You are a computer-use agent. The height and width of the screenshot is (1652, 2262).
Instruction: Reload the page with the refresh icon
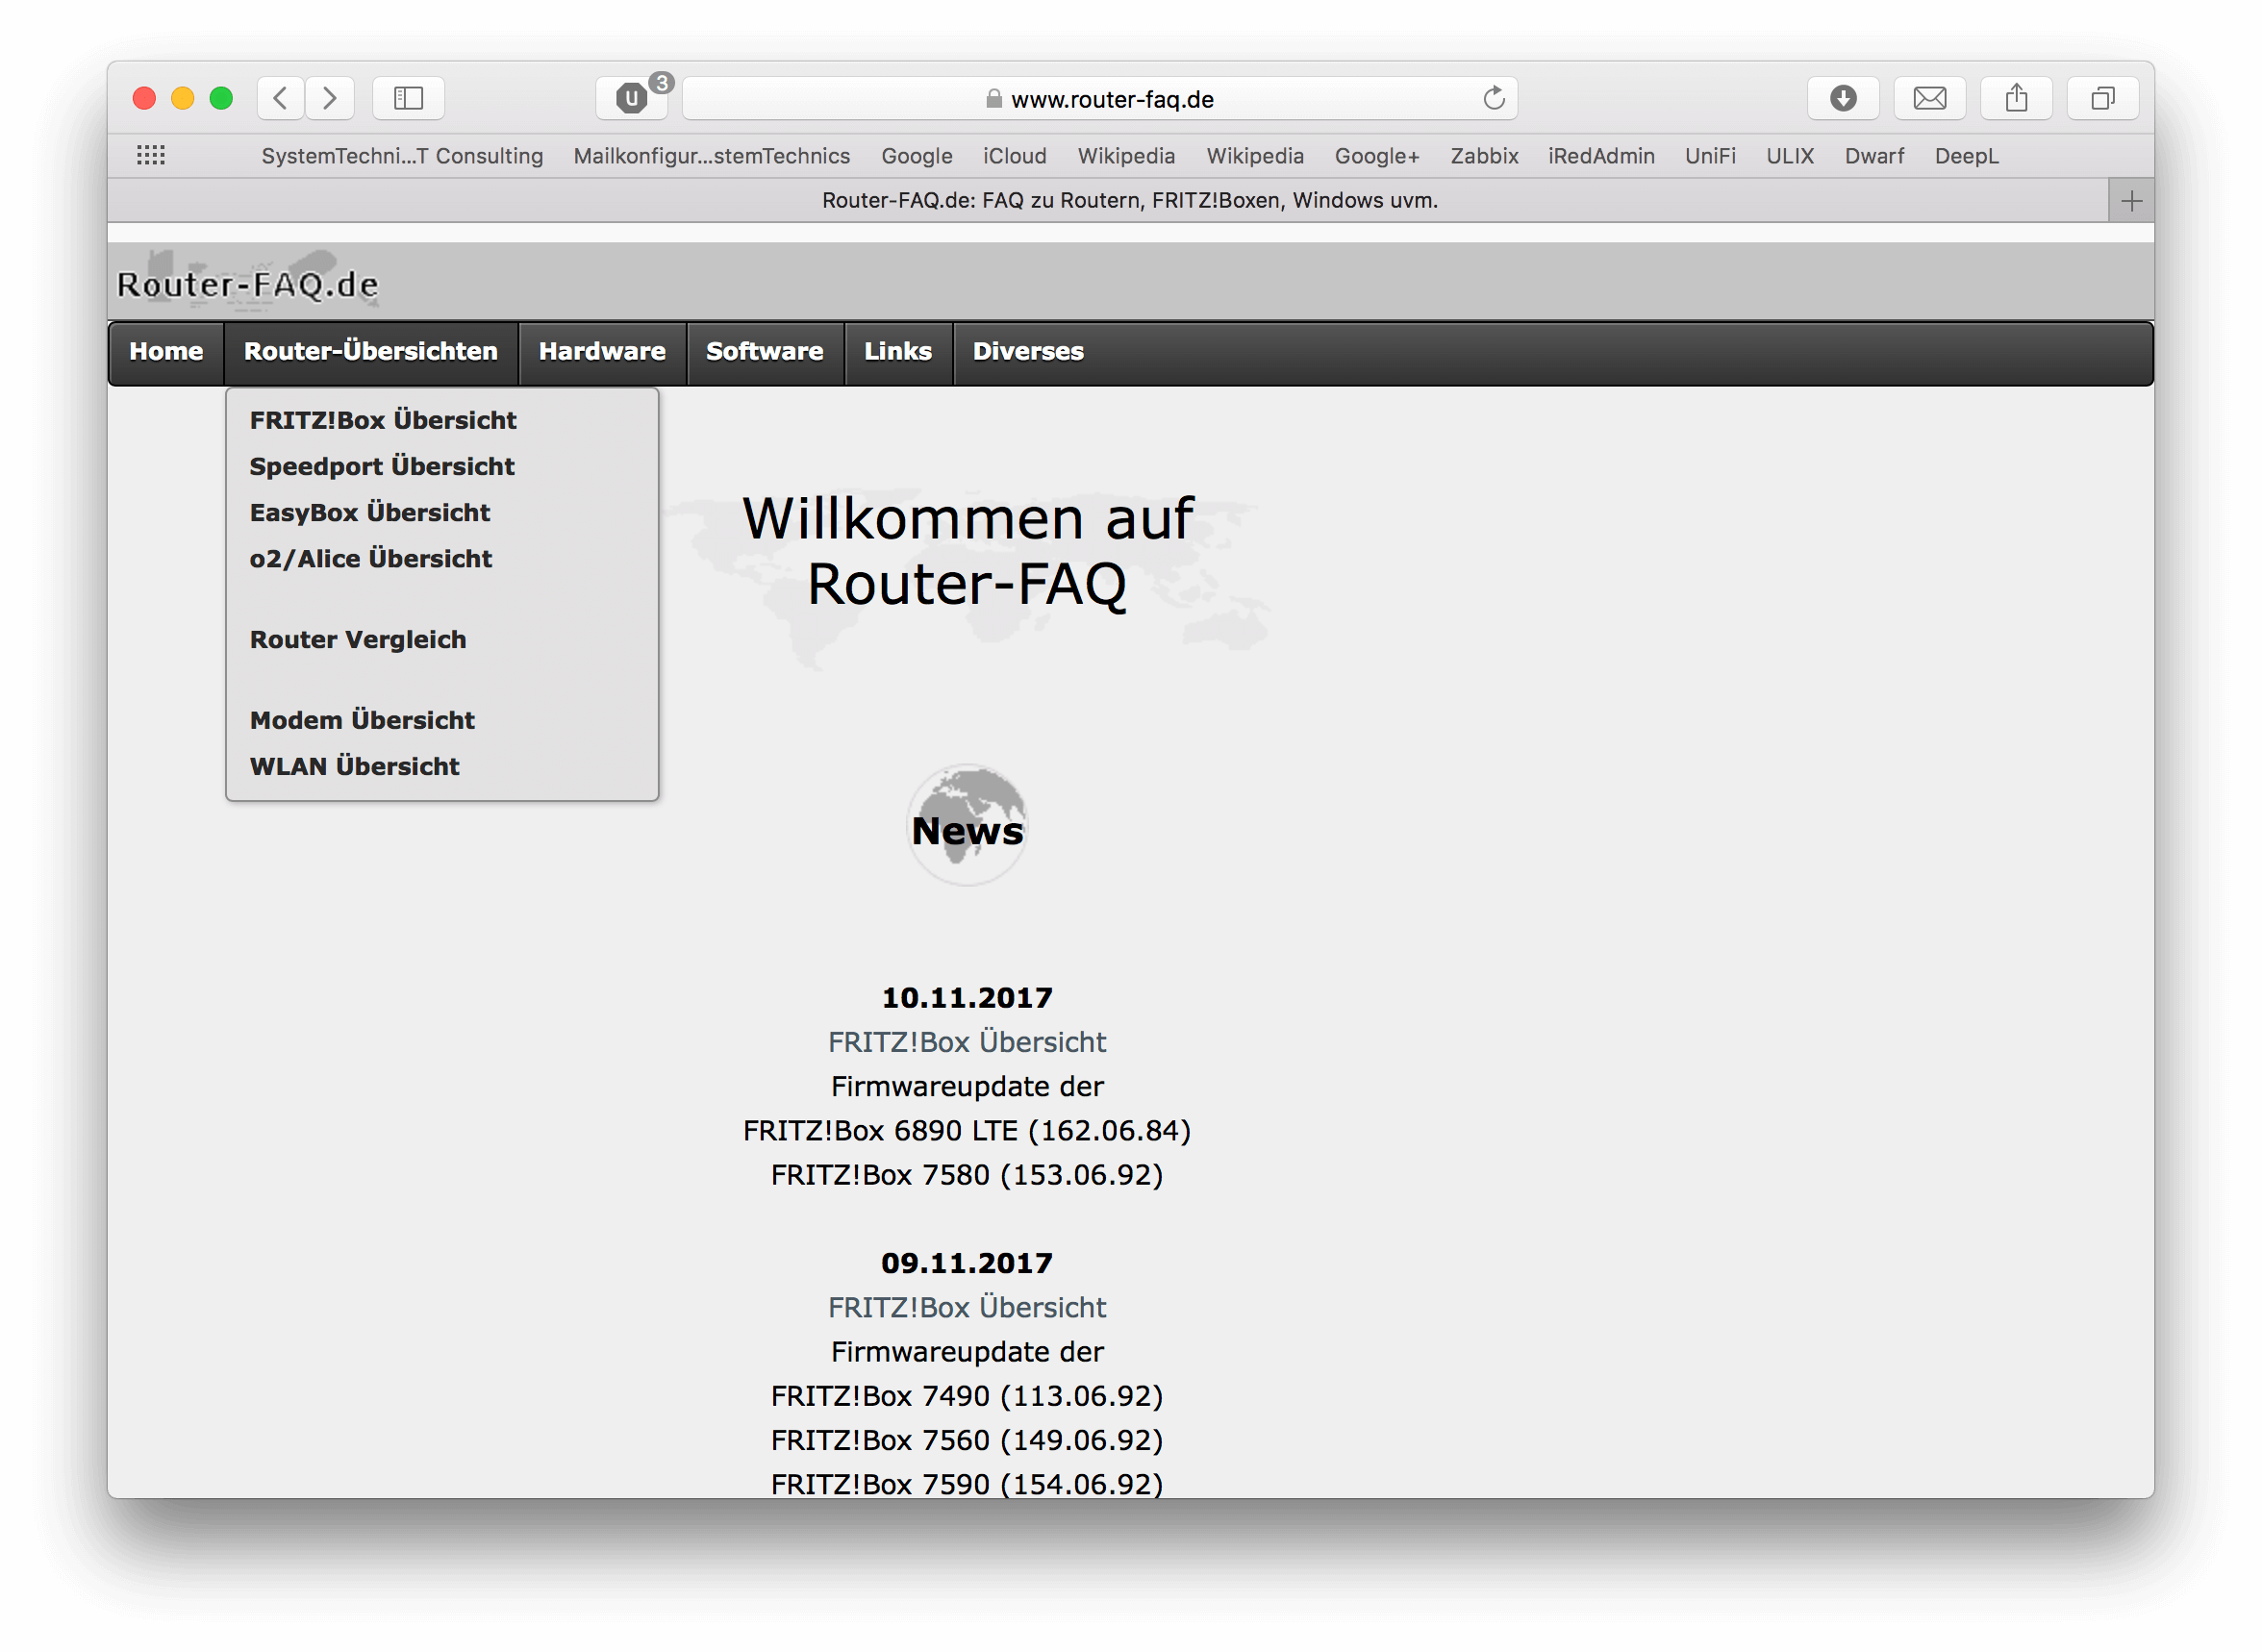coord(1493,98)
